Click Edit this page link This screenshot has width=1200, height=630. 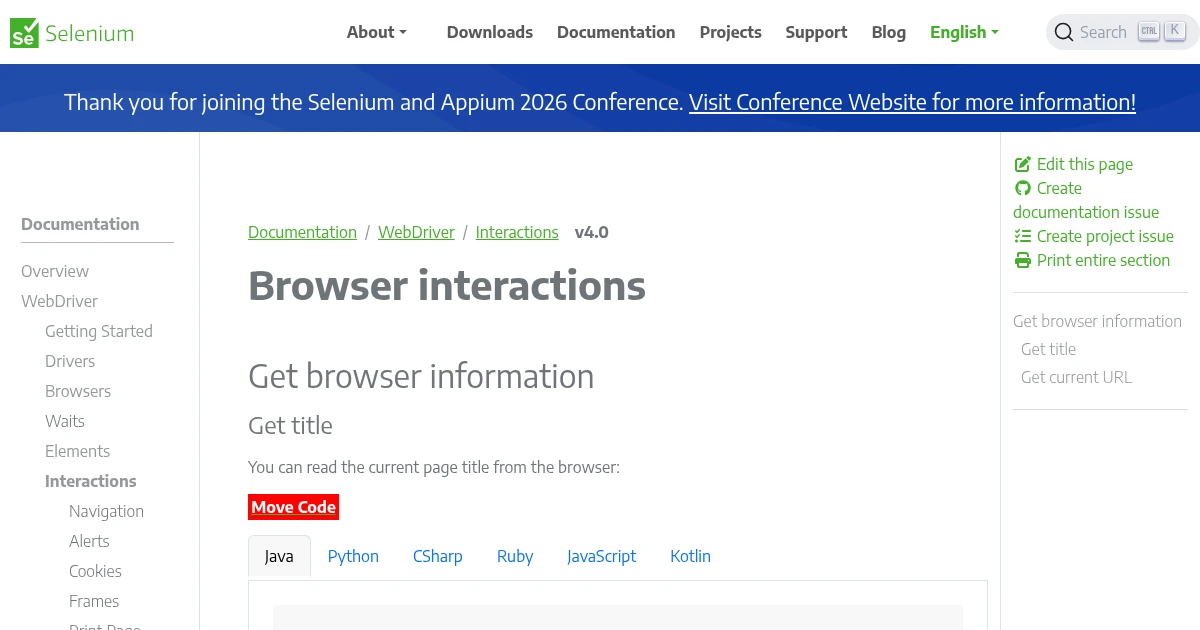point(1084,164)
